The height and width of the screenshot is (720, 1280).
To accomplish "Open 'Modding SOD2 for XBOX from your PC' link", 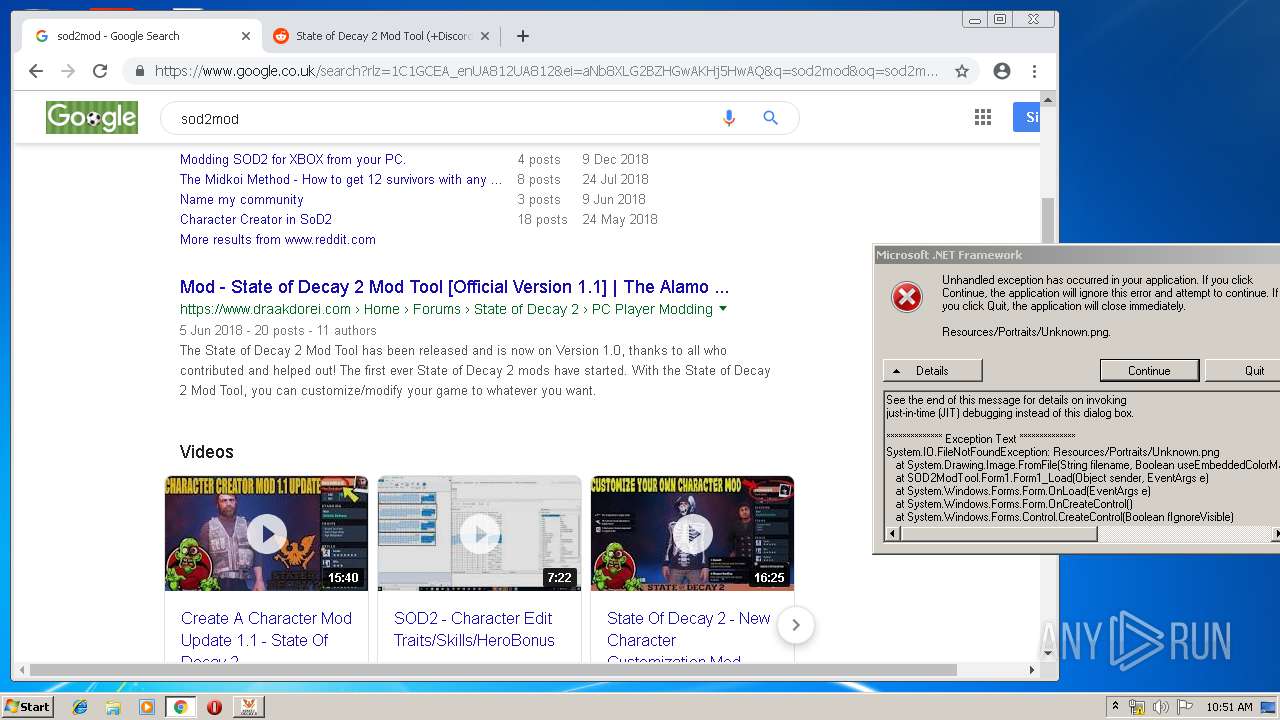I will pos(293,159).
